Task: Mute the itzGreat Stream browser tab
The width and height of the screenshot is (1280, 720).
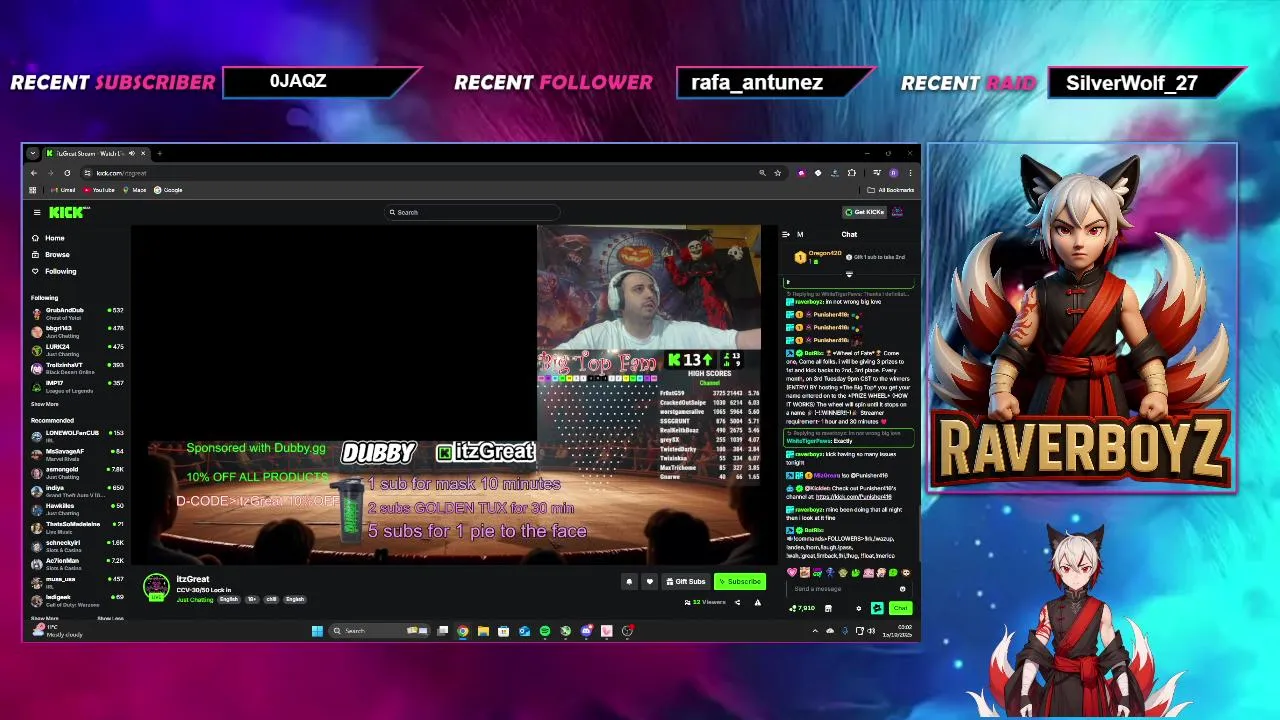Action: (132, 153)
